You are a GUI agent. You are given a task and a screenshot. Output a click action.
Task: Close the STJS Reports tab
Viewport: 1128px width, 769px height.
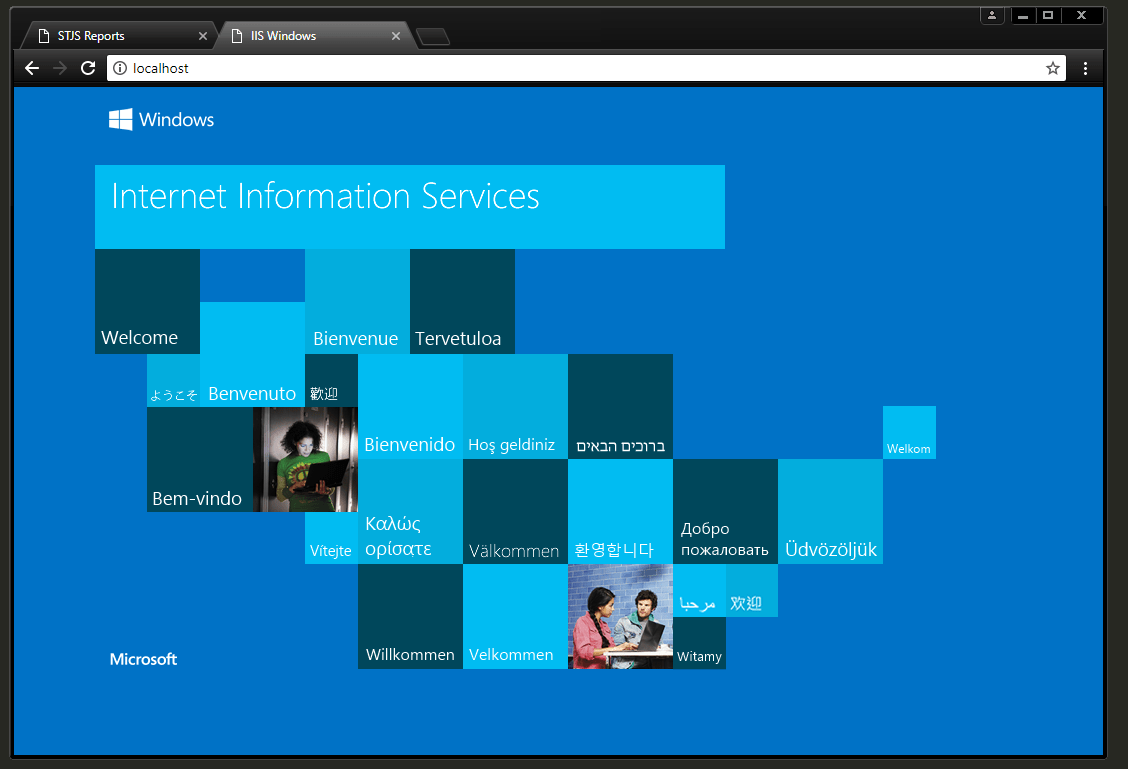coord(203,36)
